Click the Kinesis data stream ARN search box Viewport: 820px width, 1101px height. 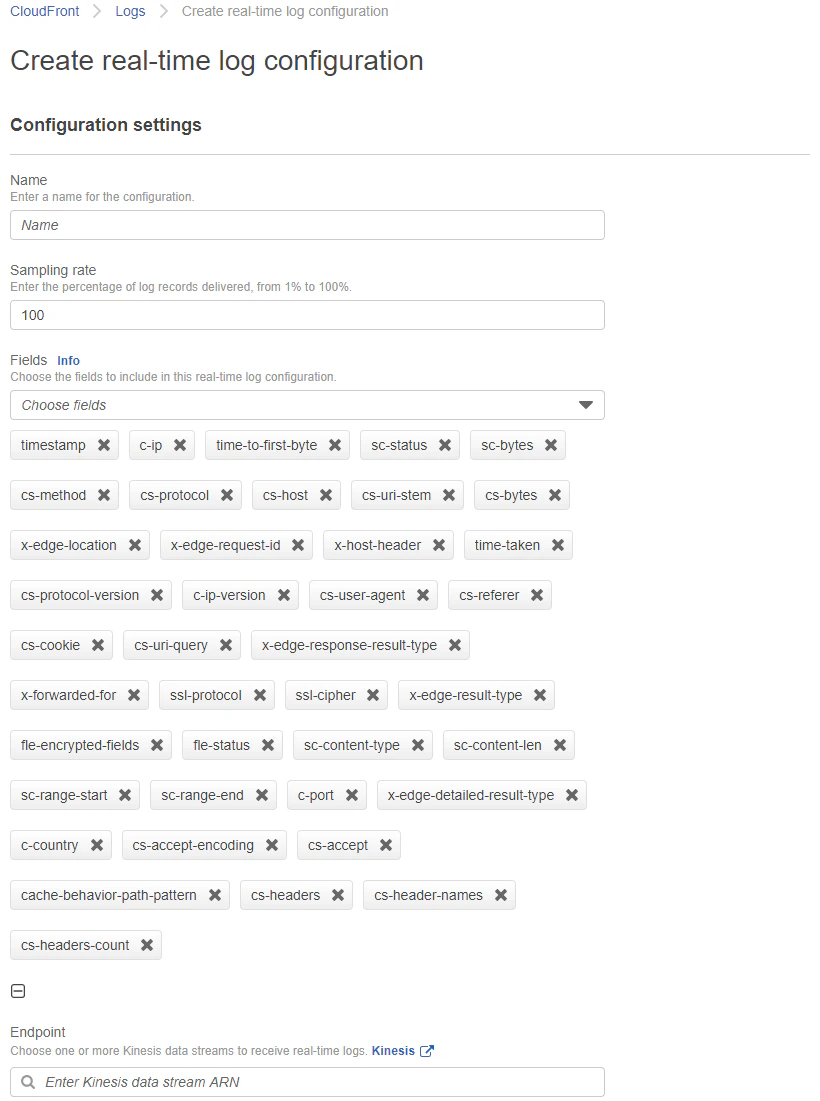coord(307,1081)
